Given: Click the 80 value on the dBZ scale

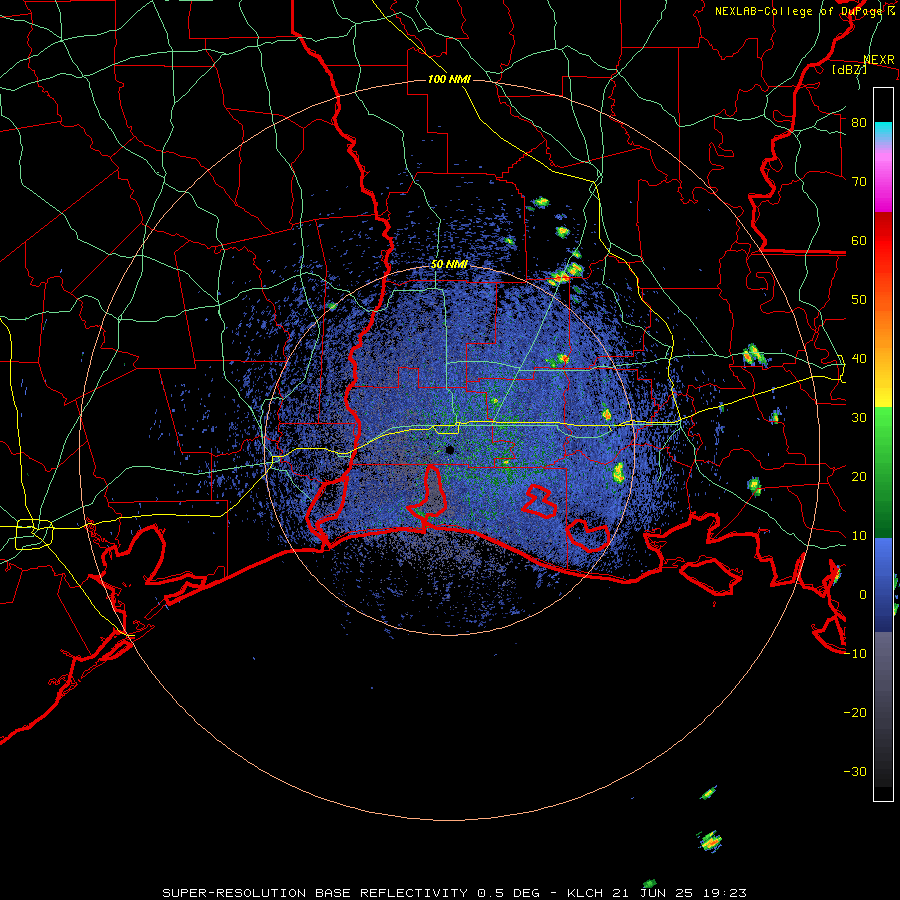Looking at the screenshot, I should coord(859,122).
